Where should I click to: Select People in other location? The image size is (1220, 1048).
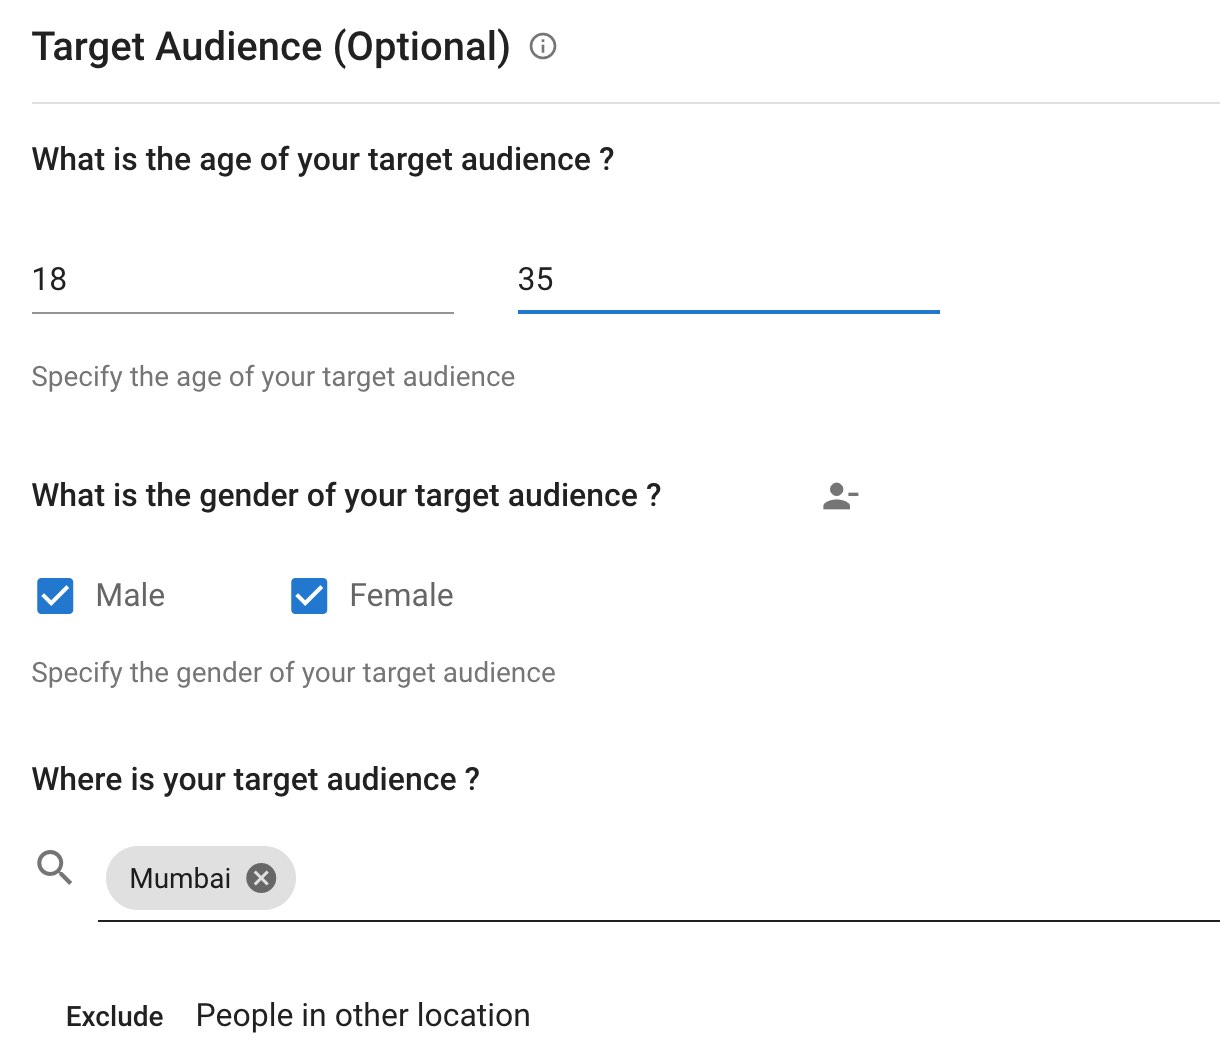coord(362,1015)
